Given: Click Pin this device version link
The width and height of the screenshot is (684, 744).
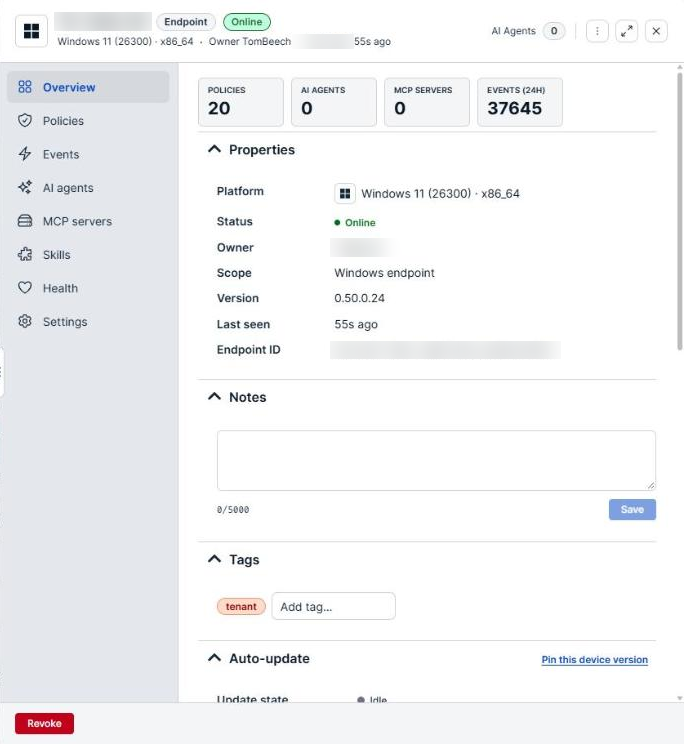Looking at the screenshot, I should tap(594, 660).
